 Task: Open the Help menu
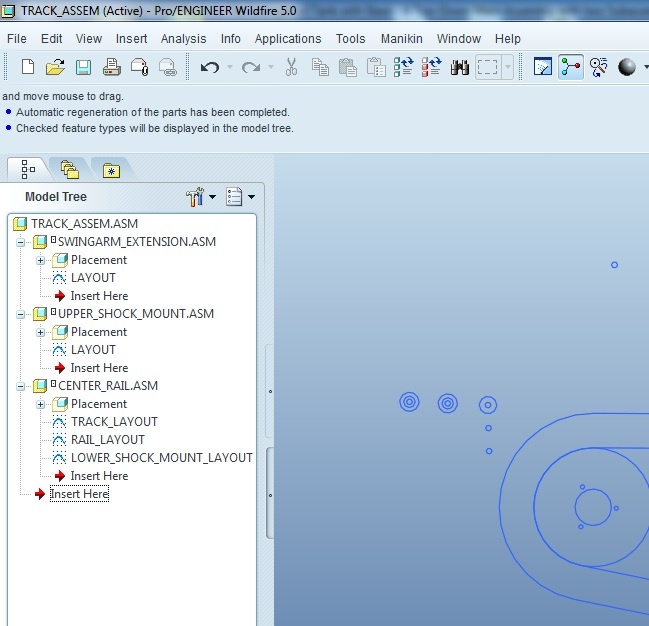coord(507,39)
